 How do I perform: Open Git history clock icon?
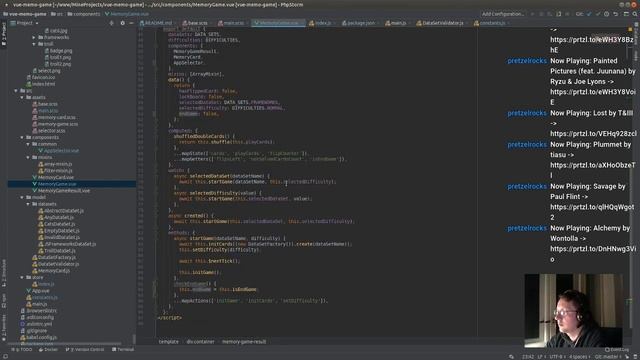607,14
